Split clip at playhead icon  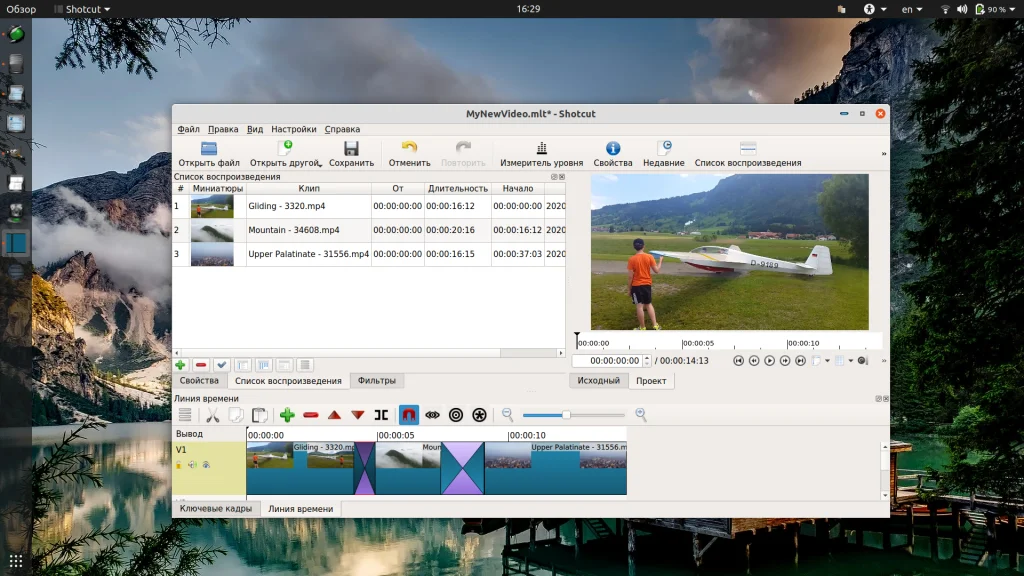[381, 415]
